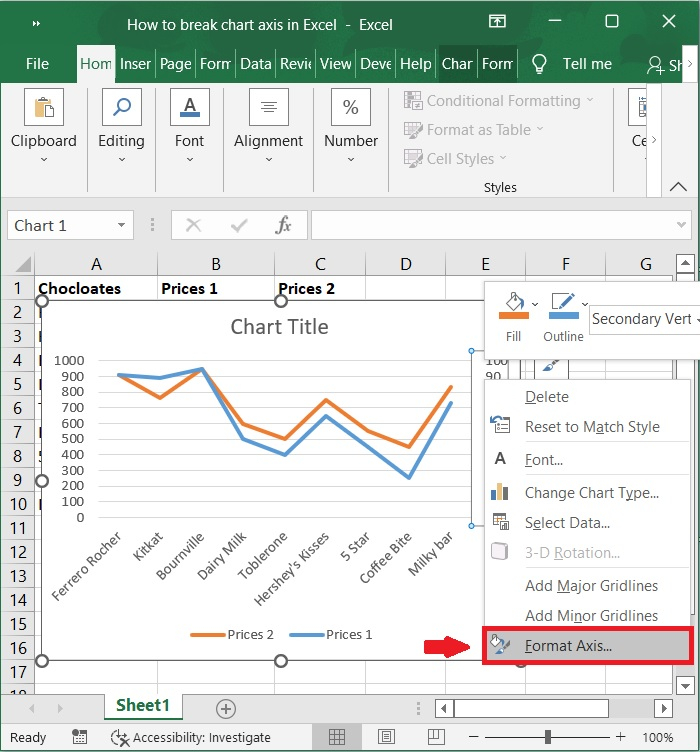700x752 pixels.
Task: Switch to Normal view icon
Action: (x=337, y=737)
